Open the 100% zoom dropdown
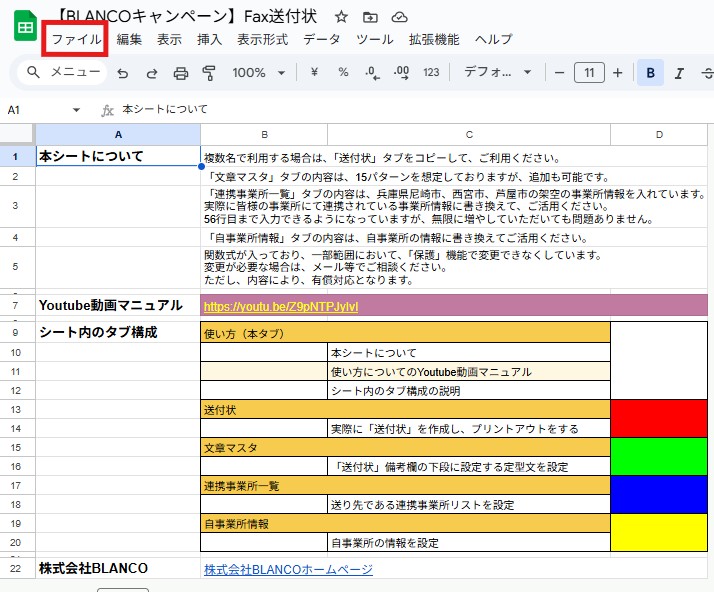 (x=258, y=73)
